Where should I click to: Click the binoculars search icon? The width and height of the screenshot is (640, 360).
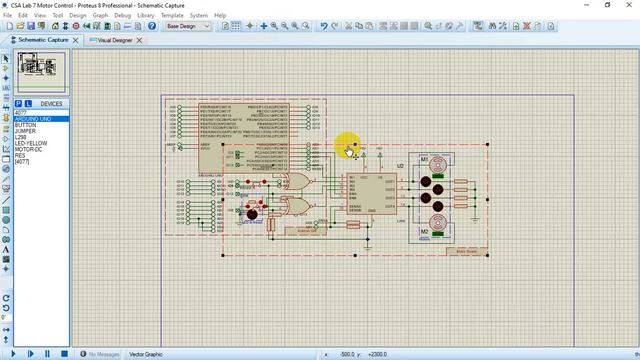(492, 26)
